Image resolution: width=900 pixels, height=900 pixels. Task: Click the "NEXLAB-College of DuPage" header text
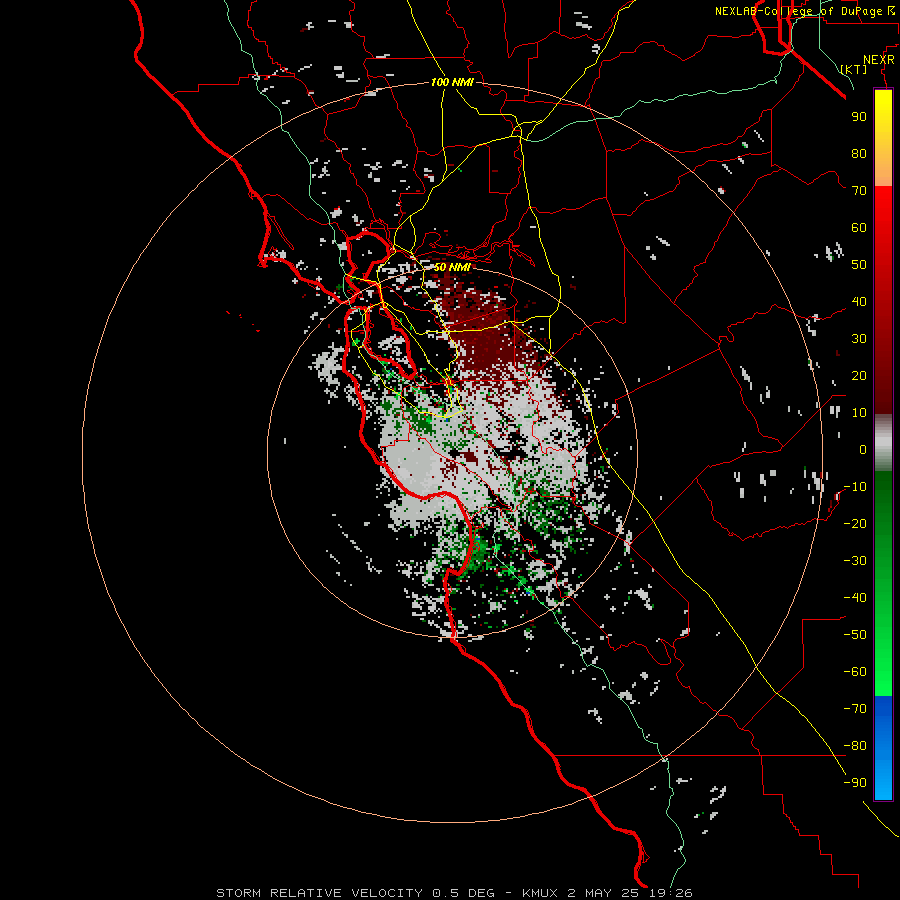[798, 11]
